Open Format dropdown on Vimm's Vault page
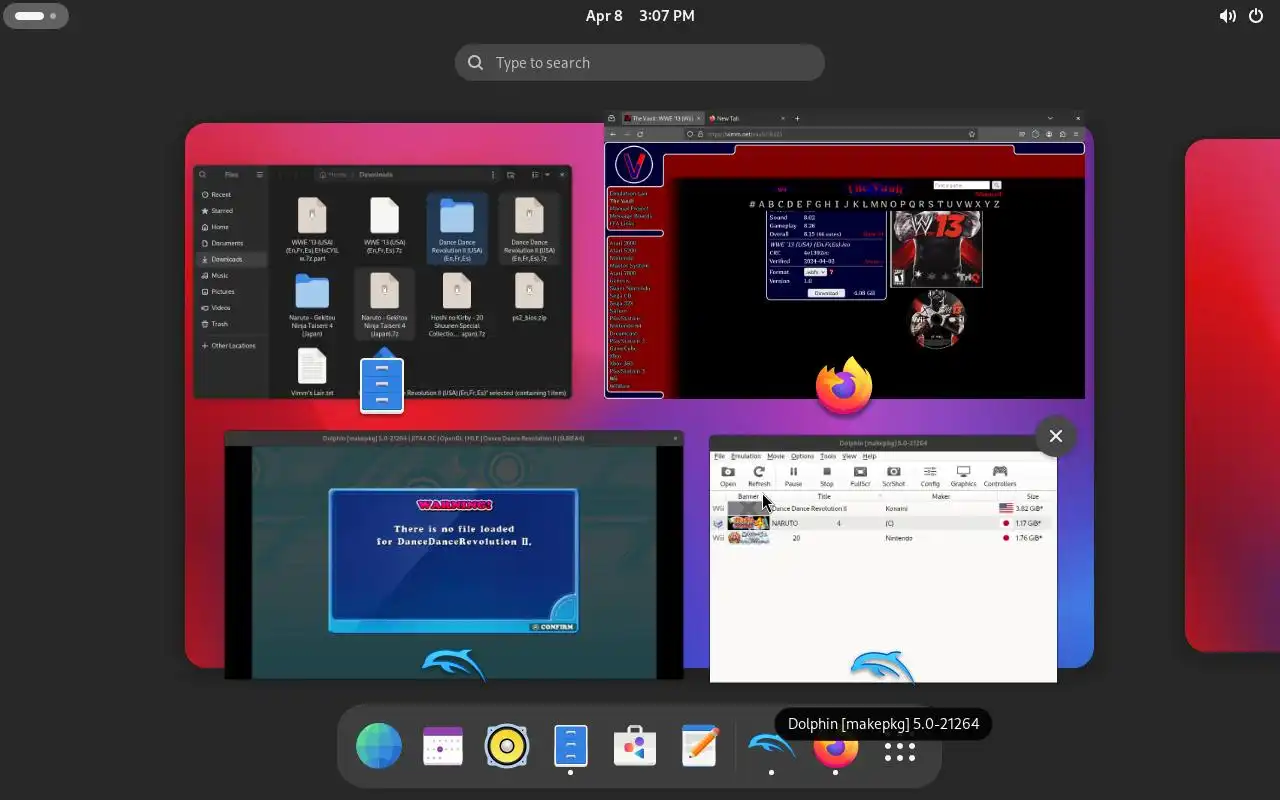 click(x=815, y=272)
